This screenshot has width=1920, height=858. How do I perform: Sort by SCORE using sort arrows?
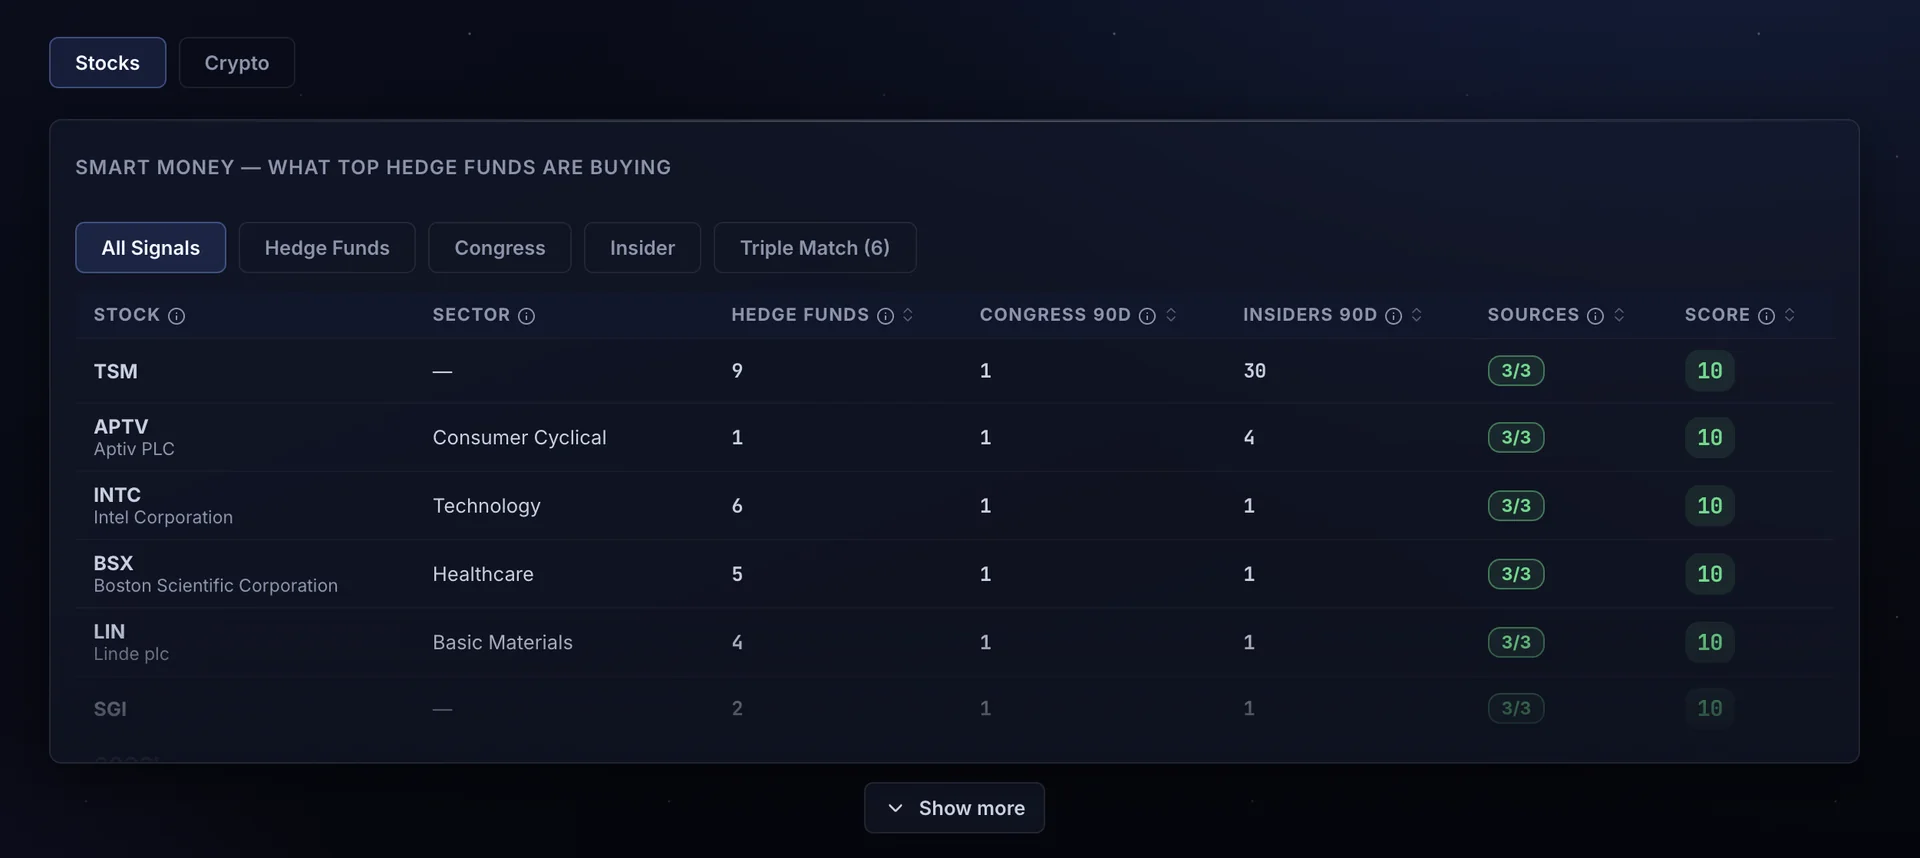(x=1790, y=315)
